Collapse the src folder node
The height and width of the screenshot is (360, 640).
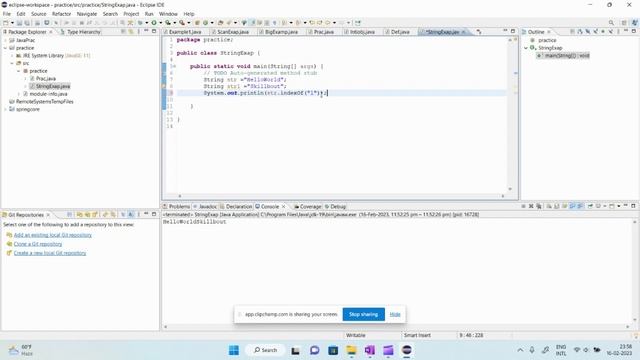12,63
